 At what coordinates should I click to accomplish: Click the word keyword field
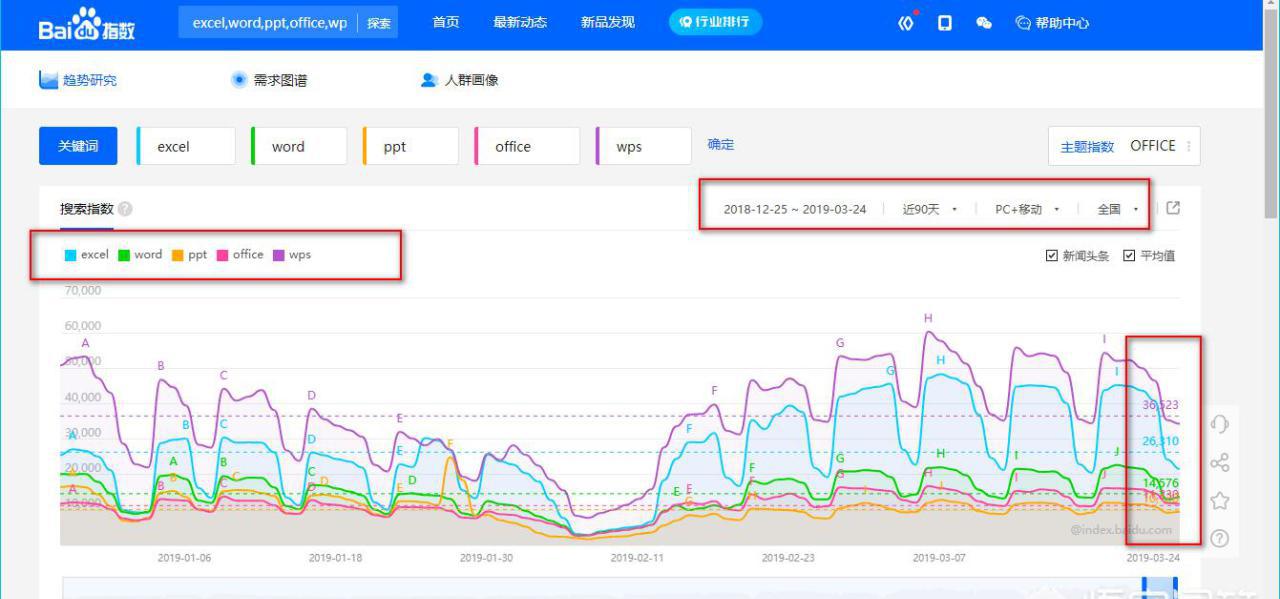click(299, 146)
